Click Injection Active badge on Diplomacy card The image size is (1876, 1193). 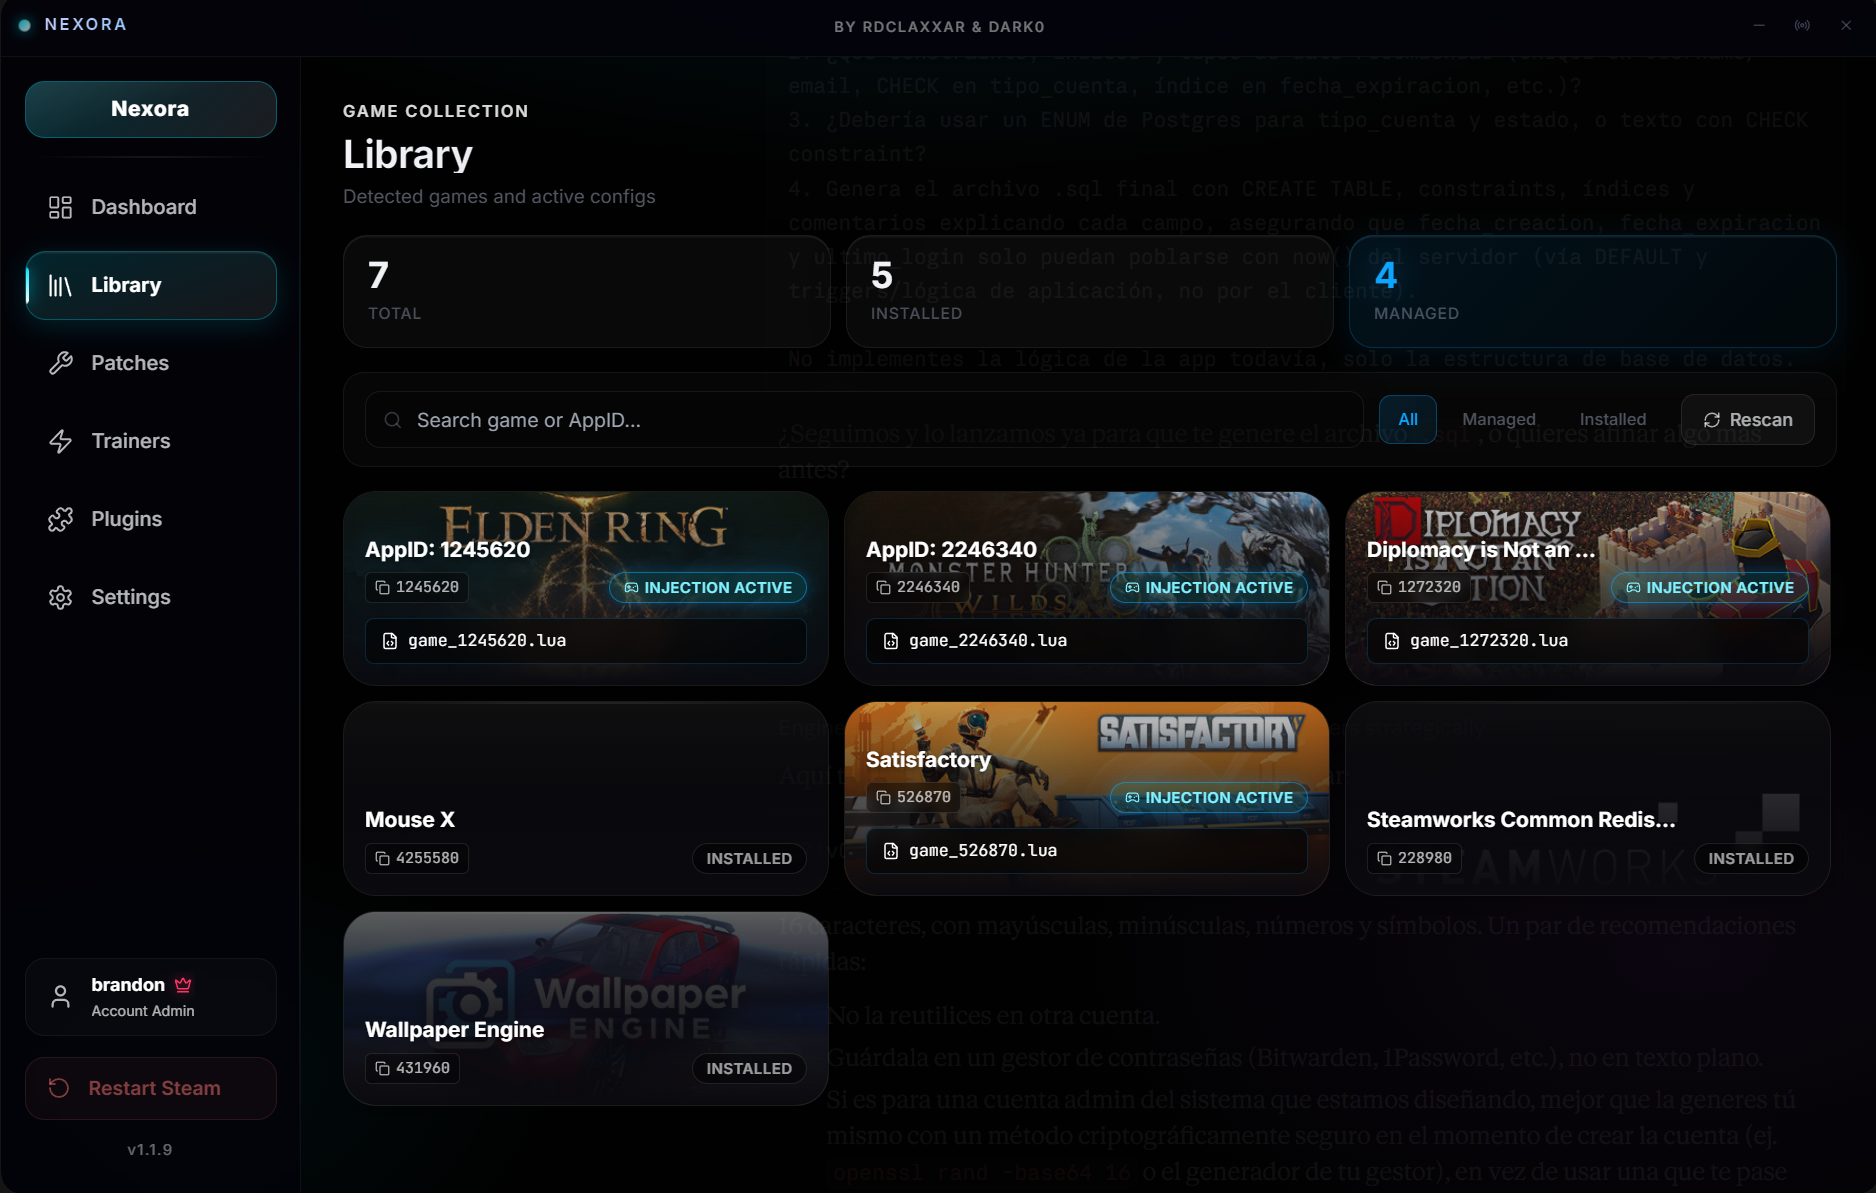click(1710, 588)
